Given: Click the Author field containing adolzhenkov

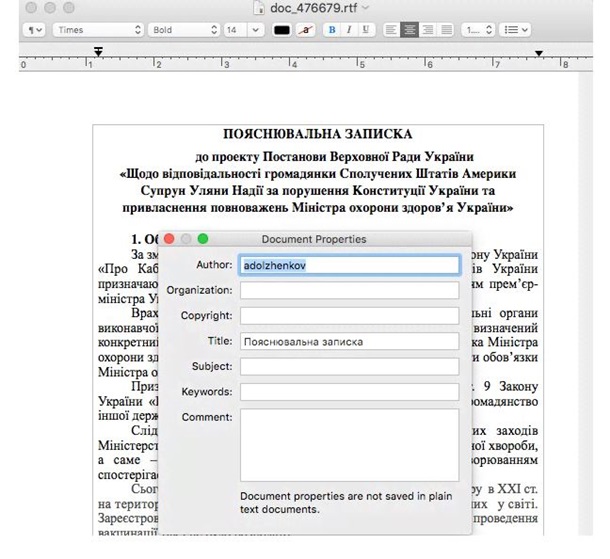Looking at the screenshot, I should tap(349, 265).
